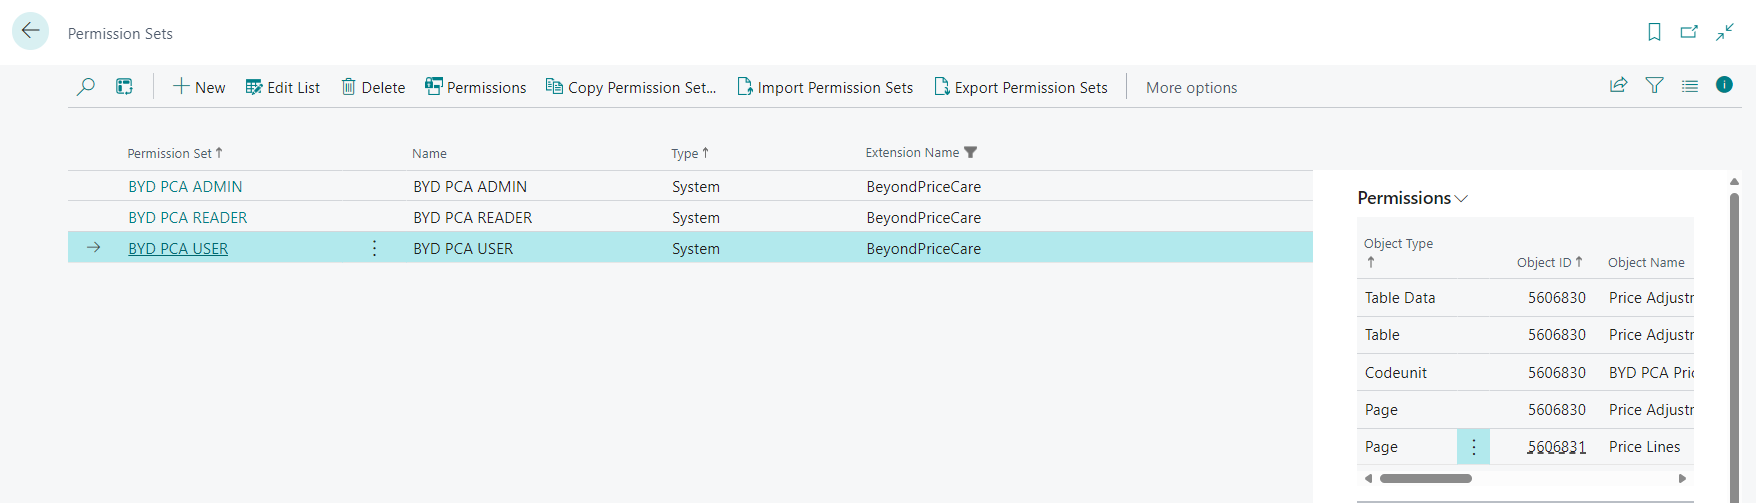This screenshot has width=1756, height=503.
Task: Open the search magnifier icon
Action: [x=86, y=87]
